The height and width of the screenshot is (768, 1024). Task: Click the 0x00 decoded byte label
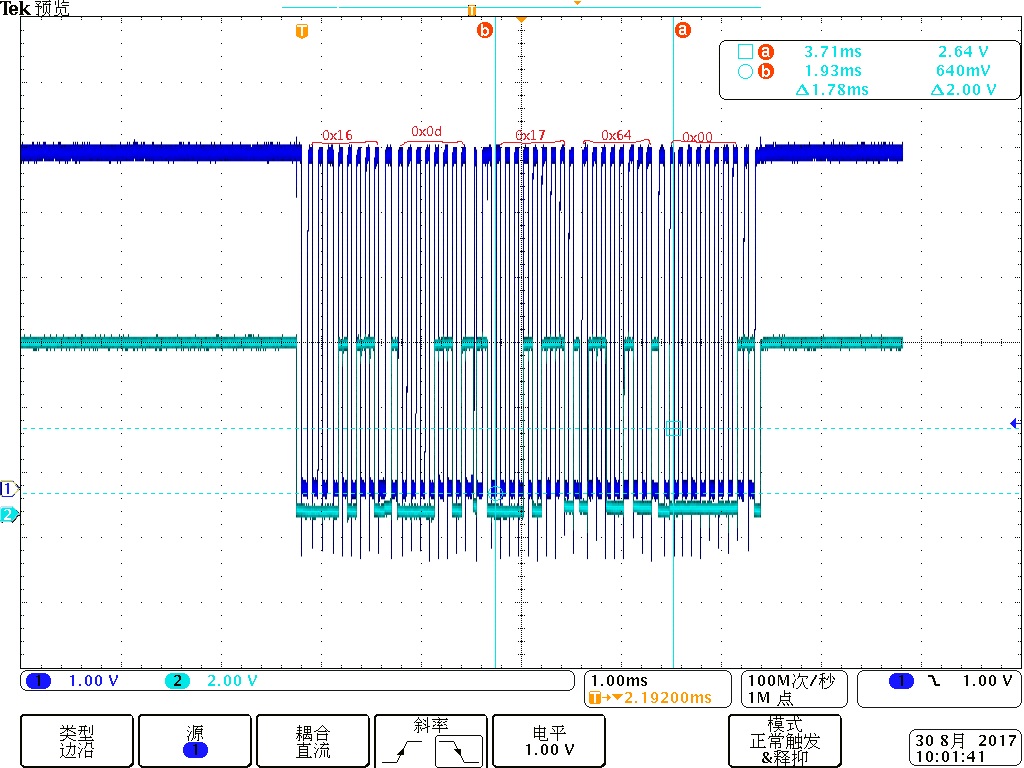(697, 137)
